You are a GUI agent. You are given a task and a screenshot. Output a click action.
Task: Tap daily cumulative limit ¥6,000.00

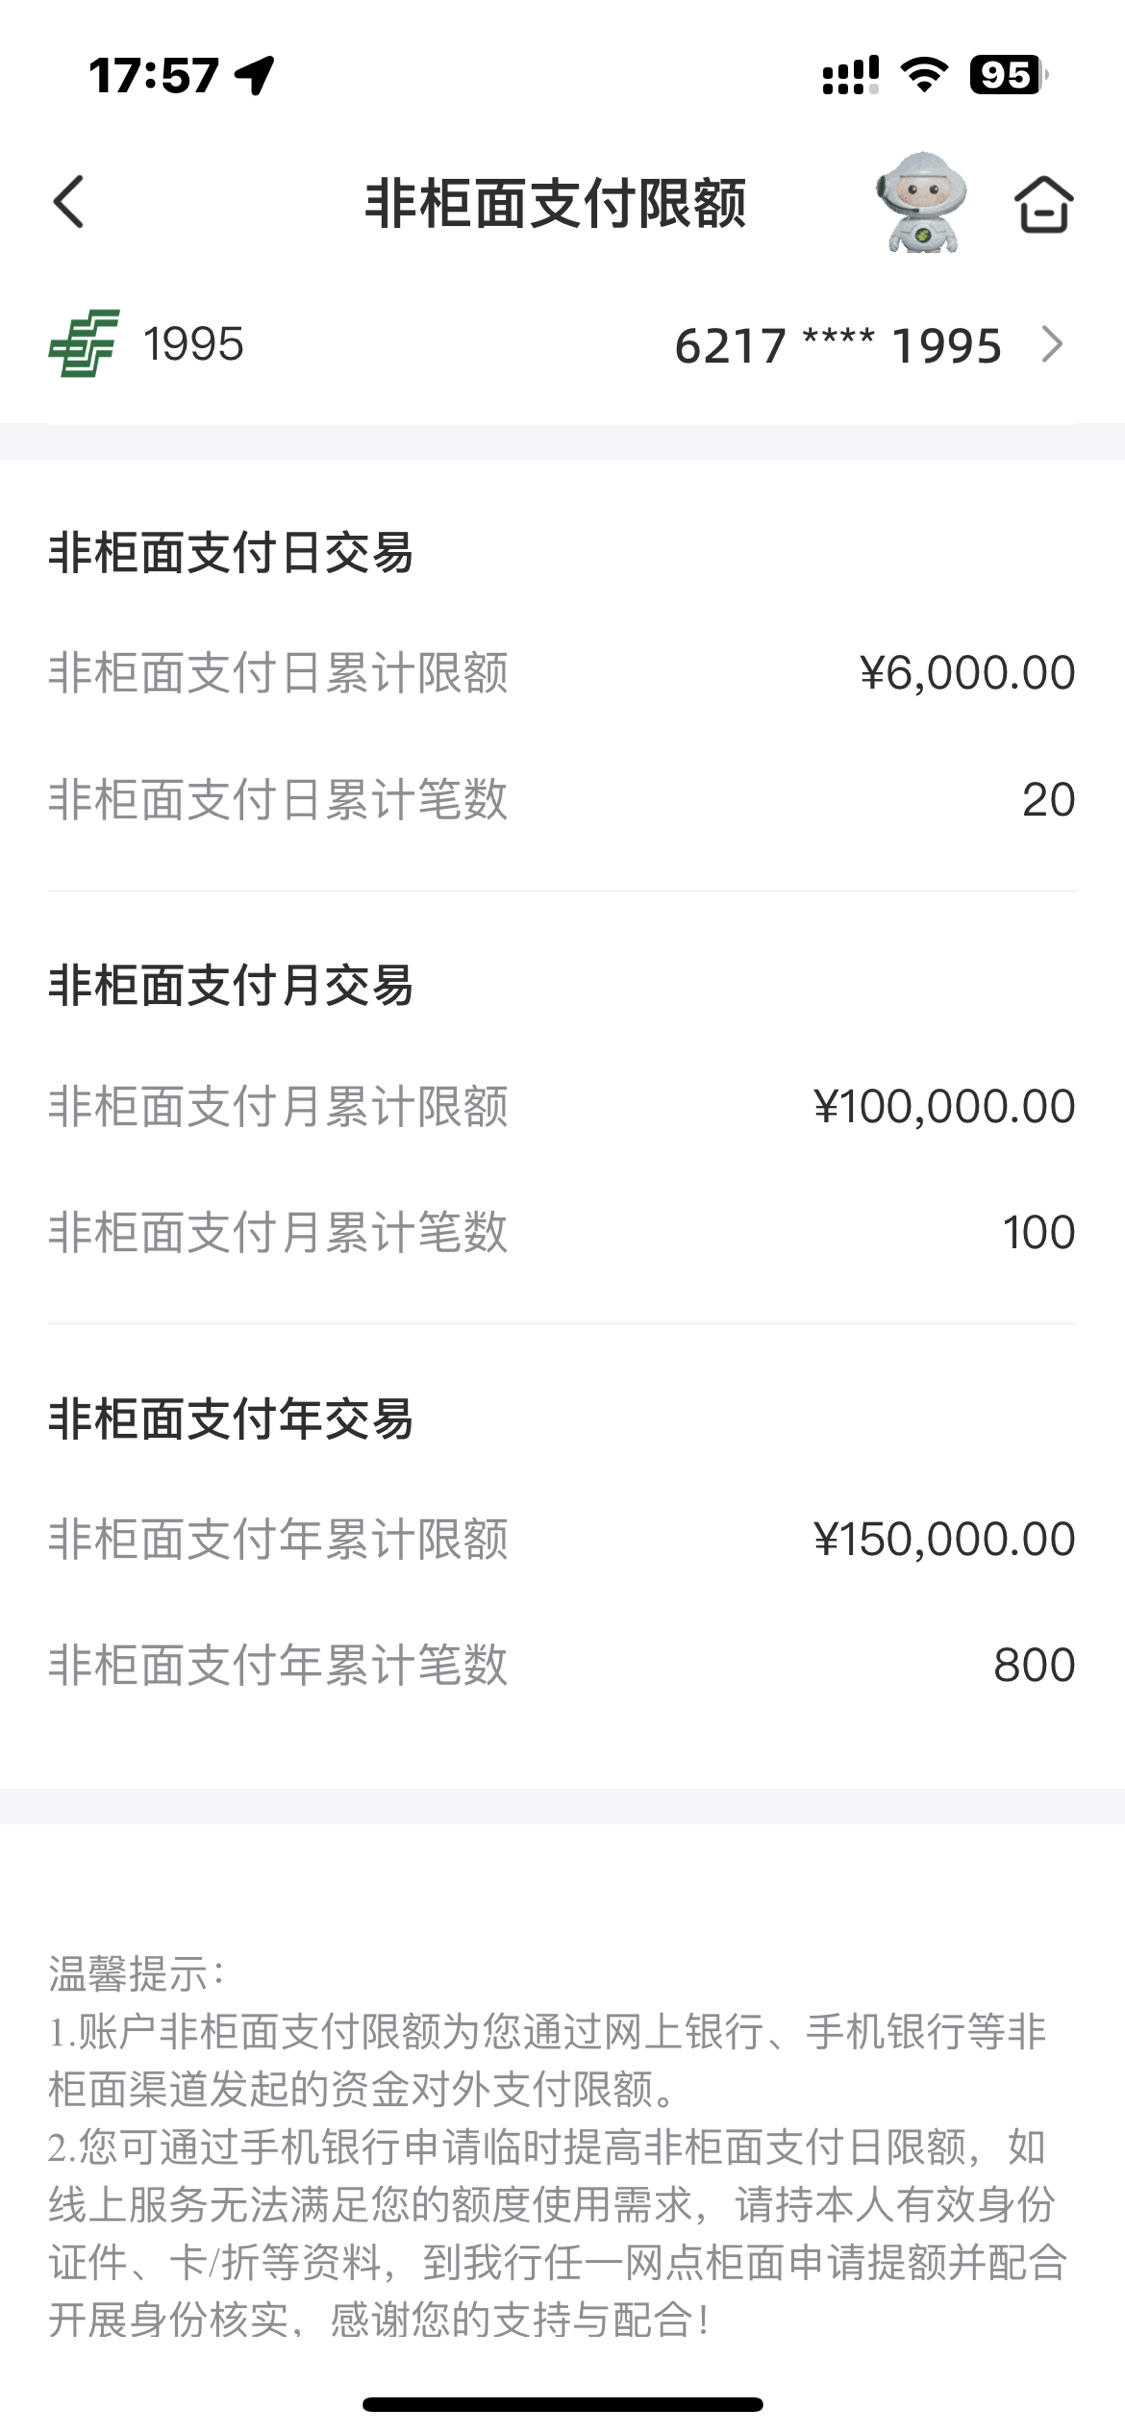coord(967,673)
